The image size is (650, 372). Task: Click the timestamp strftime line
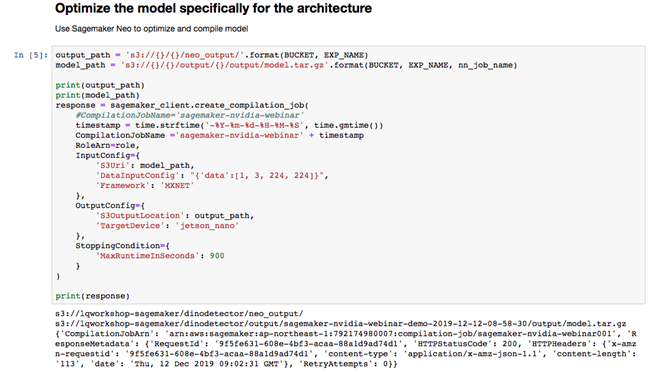[x=229, y=125]
